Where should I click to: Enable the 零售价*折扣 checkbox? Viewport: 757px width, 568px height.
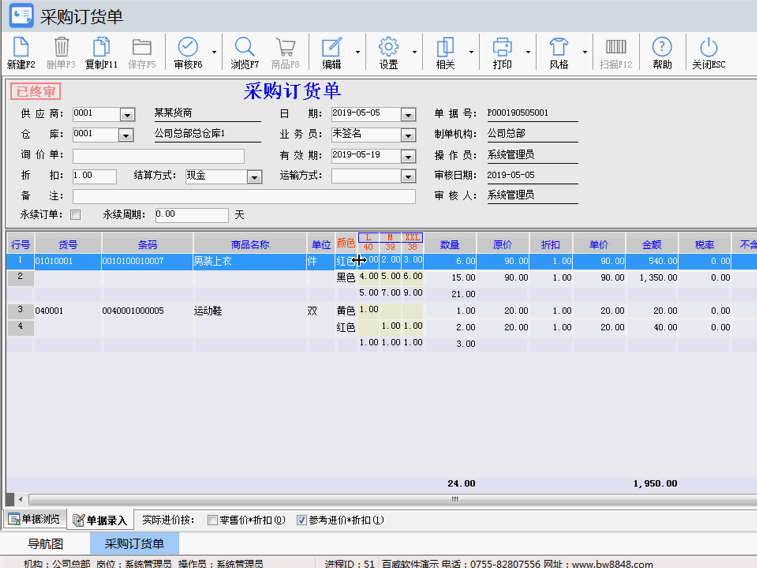pyautogui.click(x=212, y=520)
